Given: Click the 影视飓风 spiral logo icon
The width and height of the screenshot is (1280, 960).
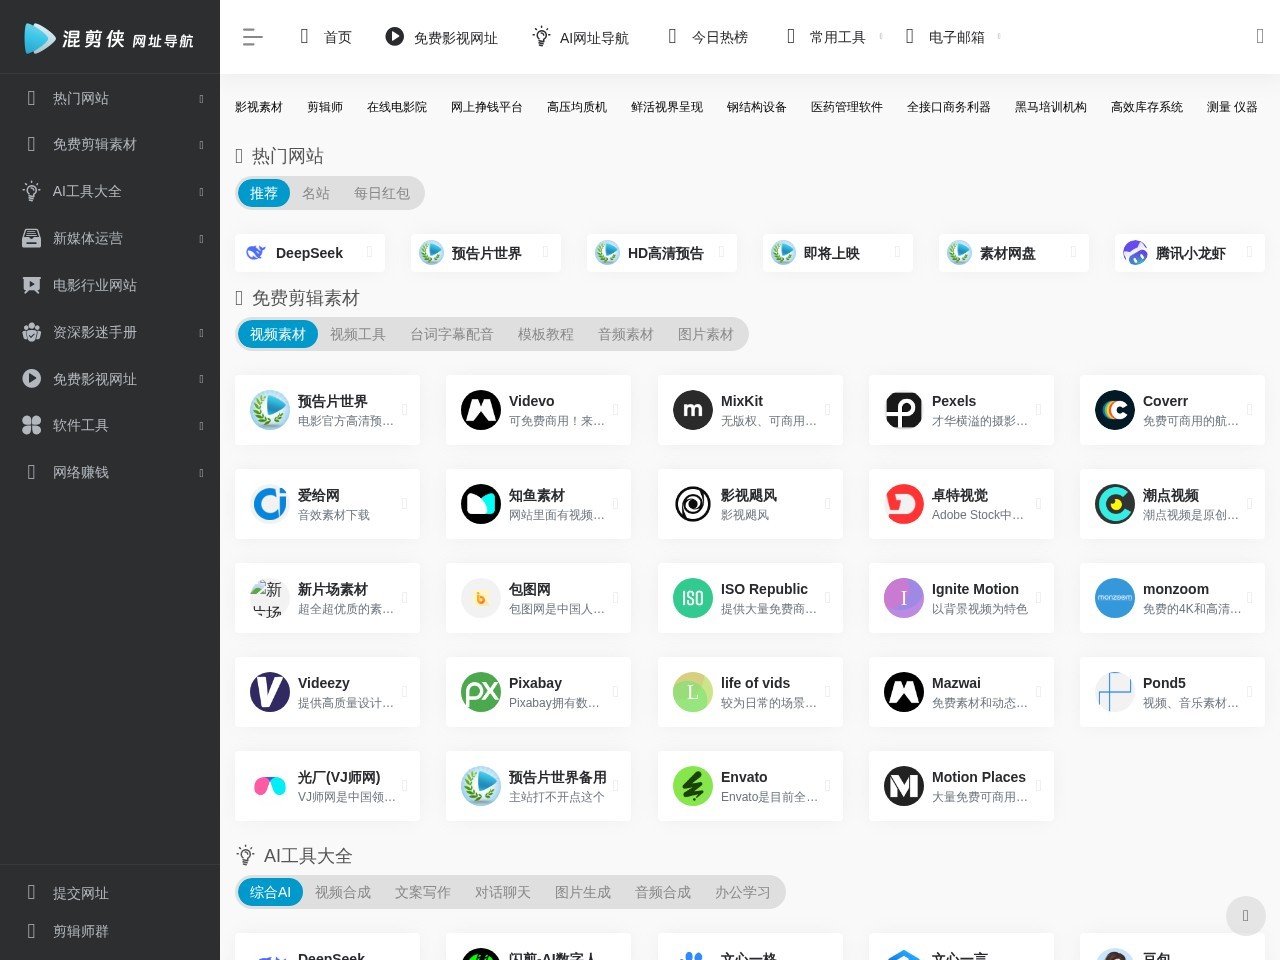Looking at the screenshot, I should (693, 504).
